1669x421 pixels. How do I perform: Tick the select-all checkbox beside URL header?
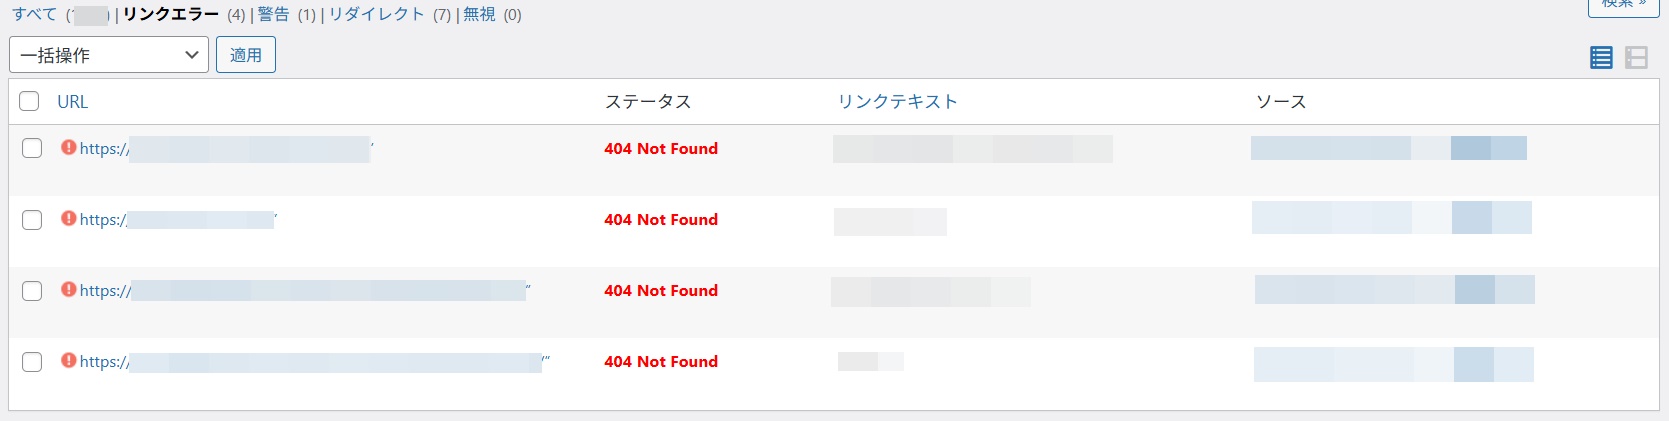coord(30,101)
